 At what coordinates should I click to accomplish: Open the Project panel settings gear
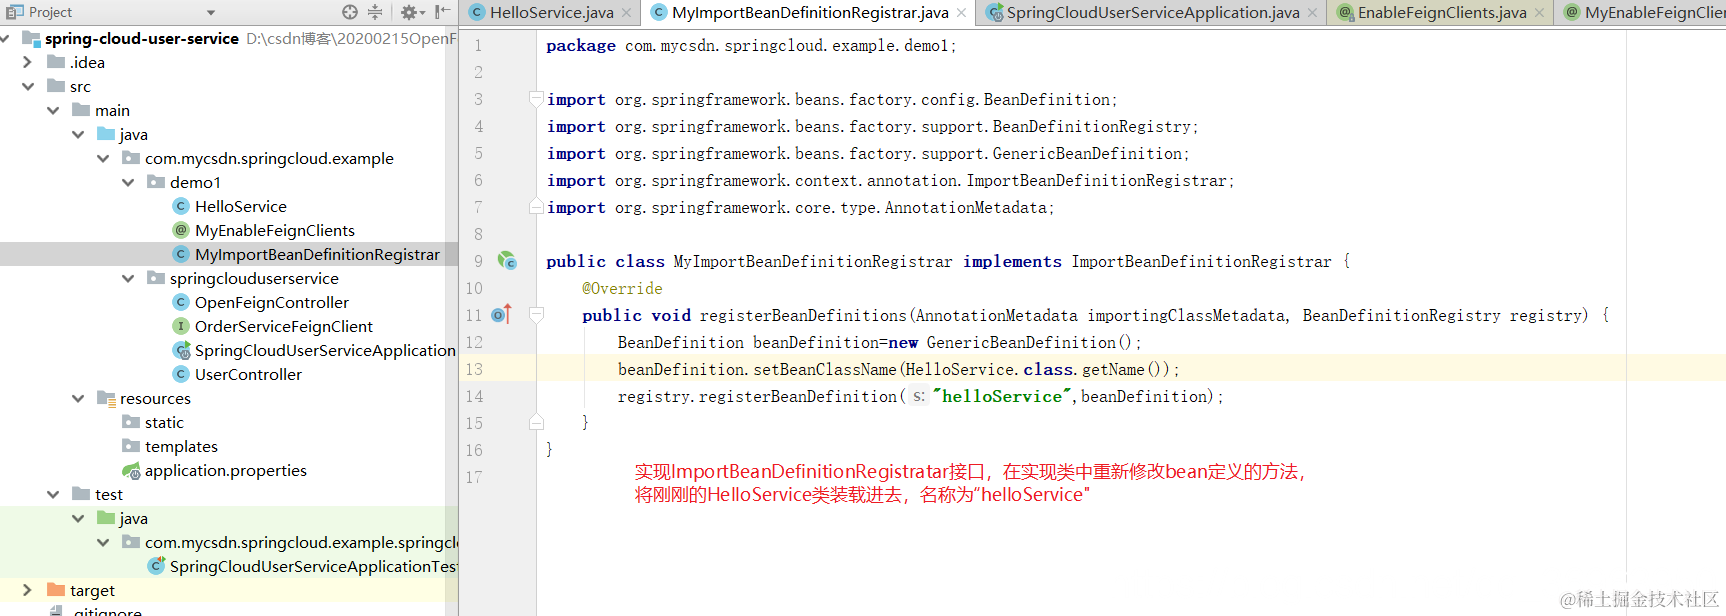(x=409, y=12)
